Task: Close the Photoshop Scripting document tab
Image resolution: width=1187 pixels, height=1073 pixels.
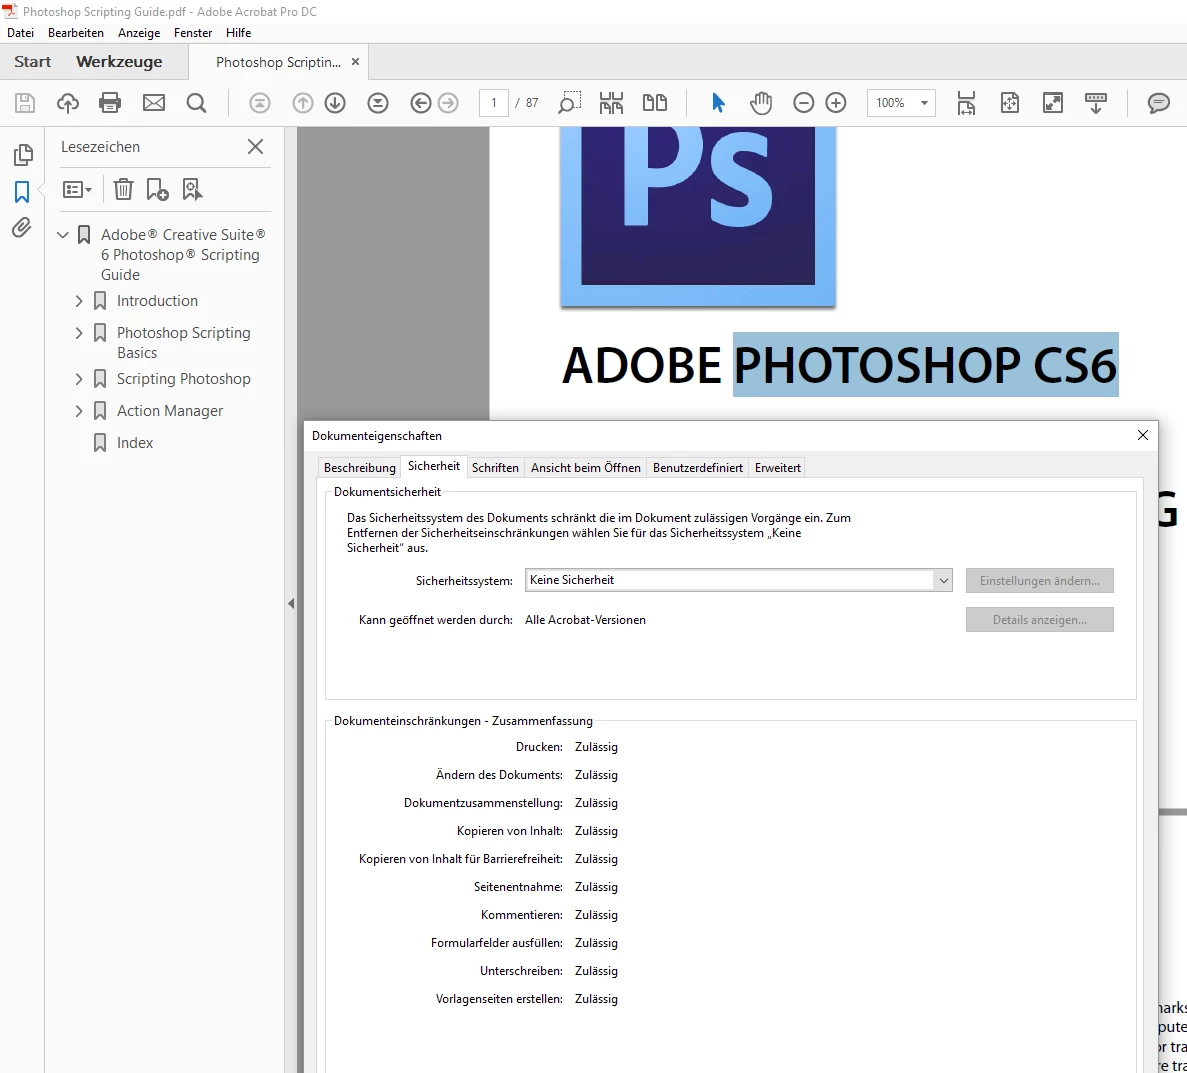Action: click(x=355, y=61)
